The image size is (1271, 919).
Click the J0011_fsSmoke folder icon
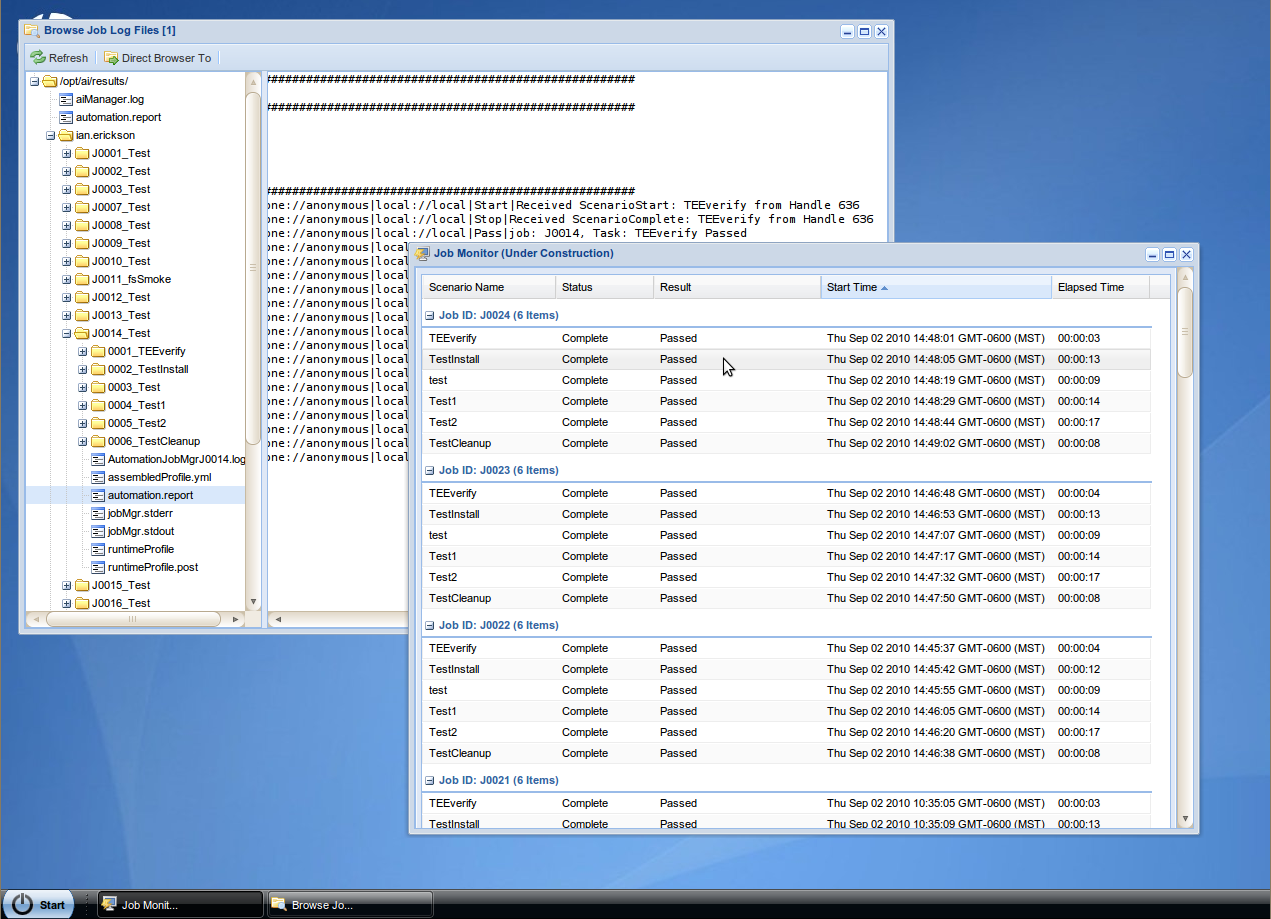coord(82,279)
